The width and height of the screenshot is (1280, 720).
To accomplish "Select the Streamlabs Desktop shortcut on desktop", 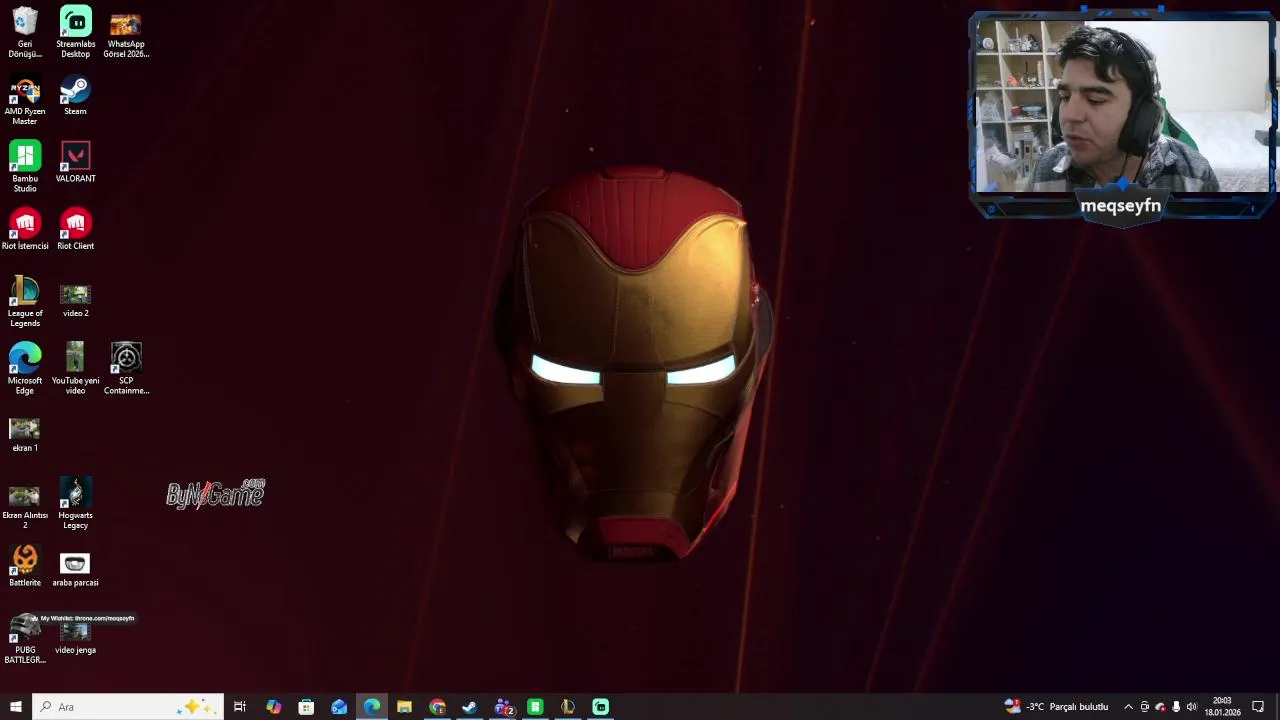I will click(75, 33).
